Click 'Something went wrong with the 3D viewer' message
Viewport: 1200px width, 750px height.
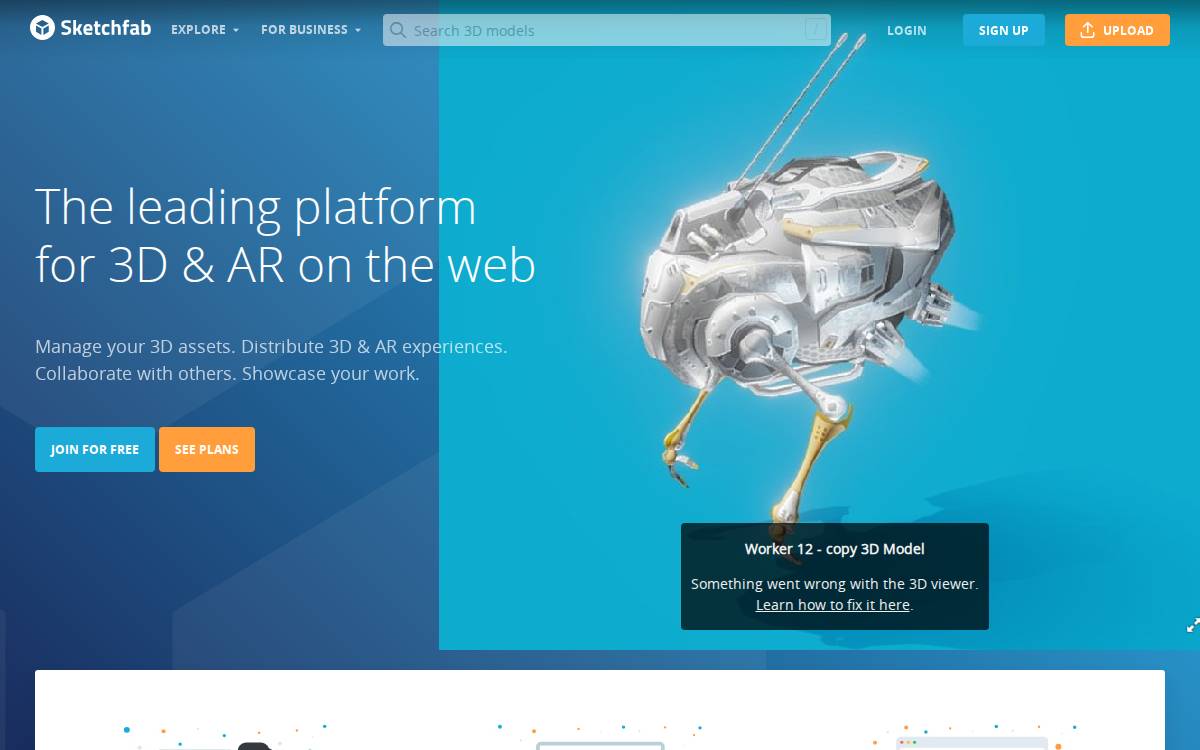point(835,584)
